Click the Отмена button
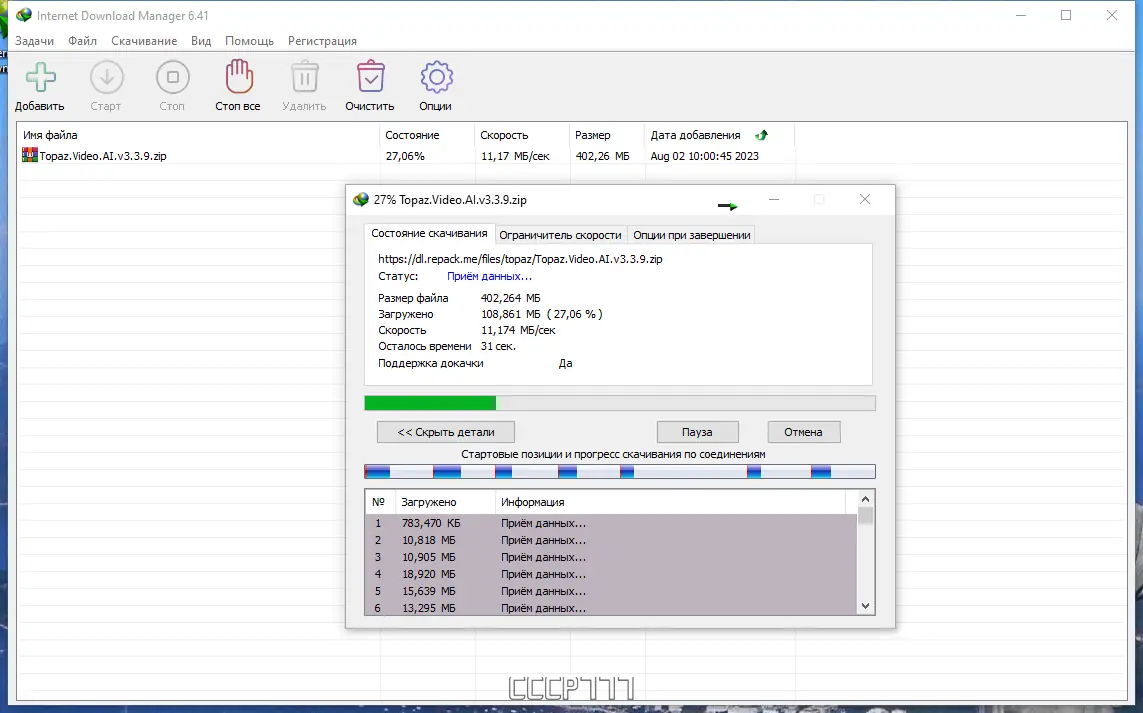 pos(803,432)
